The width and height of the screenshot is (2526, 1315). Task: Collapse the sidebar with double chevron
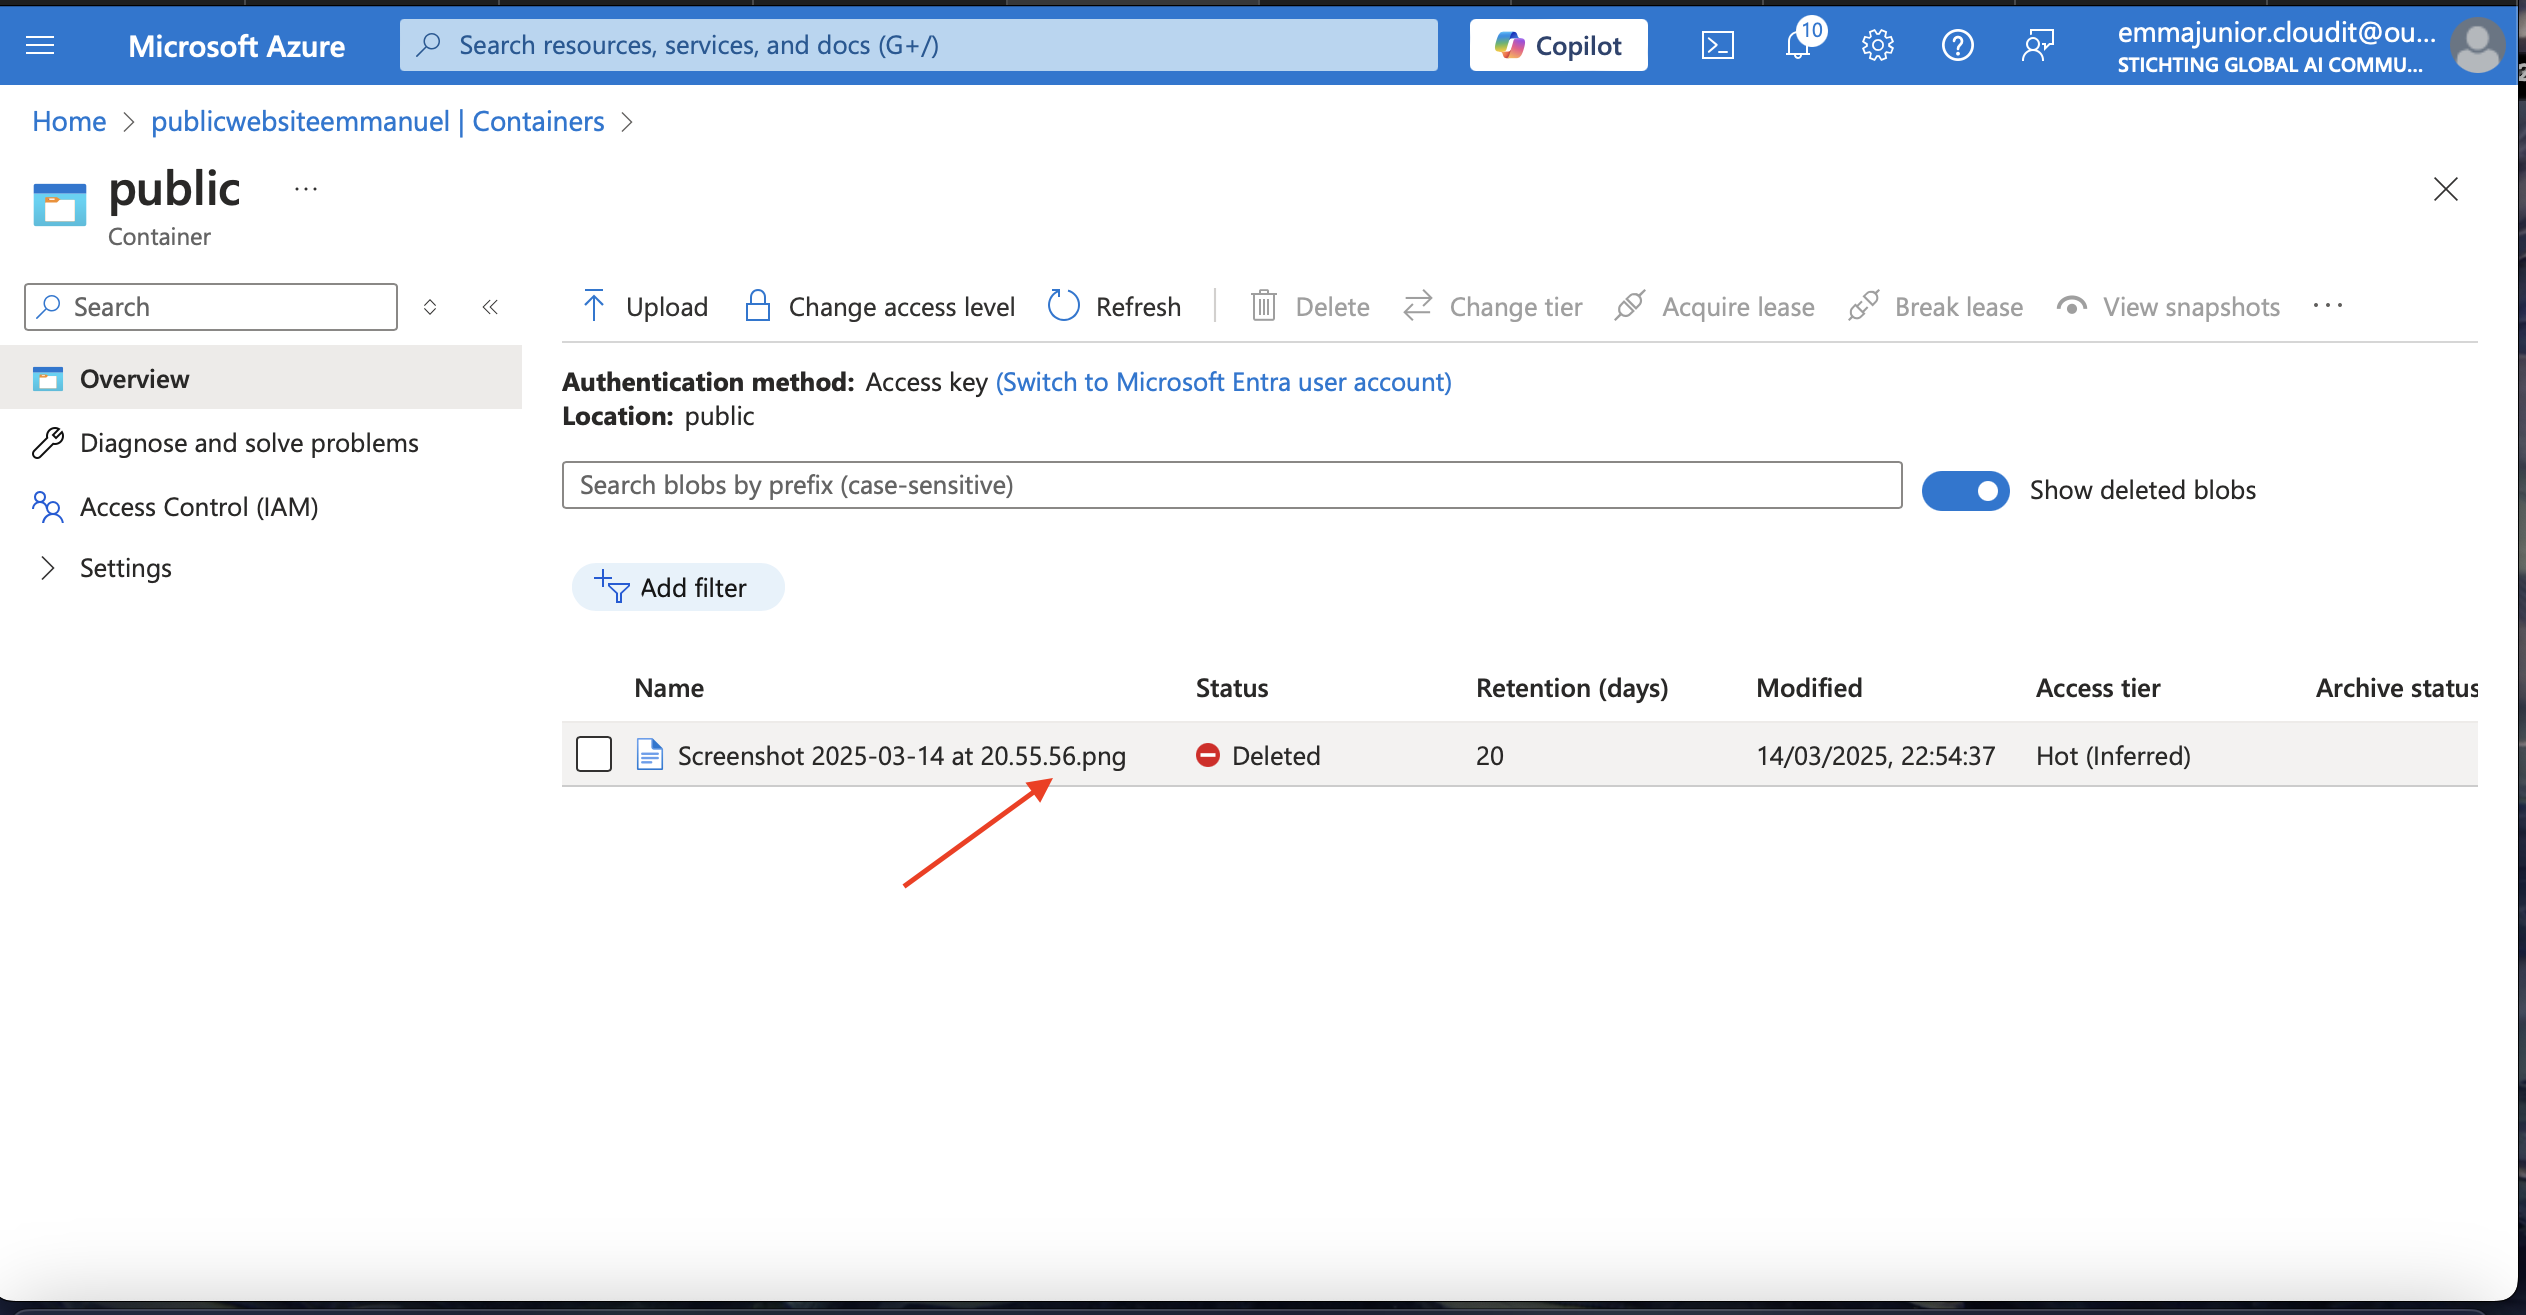pyautogui.click(x=490, y=307)
